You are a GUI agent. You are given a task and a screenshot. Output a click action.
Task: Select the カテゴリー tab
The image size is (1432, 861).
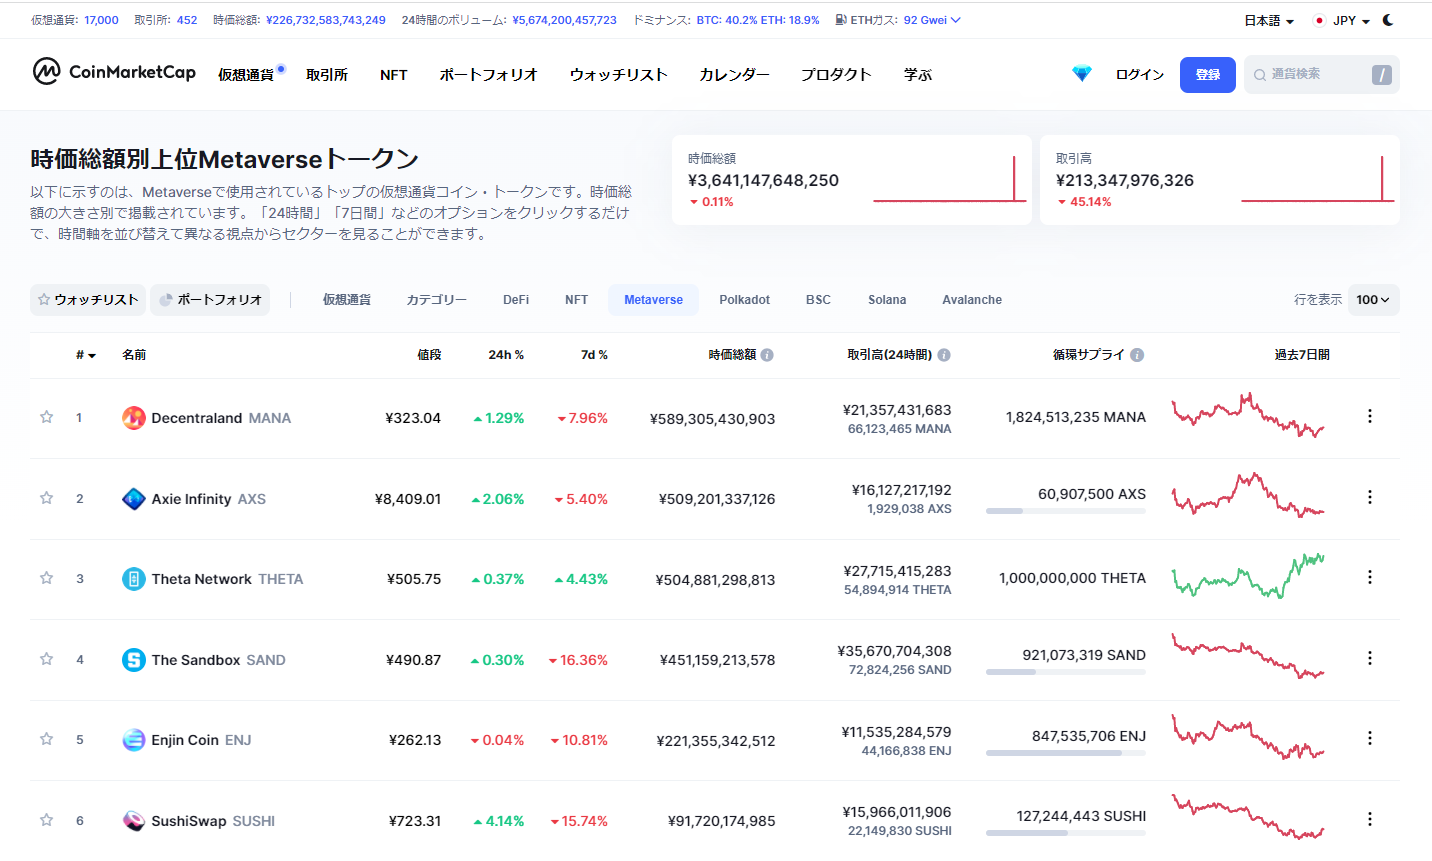tap(437, 300)
